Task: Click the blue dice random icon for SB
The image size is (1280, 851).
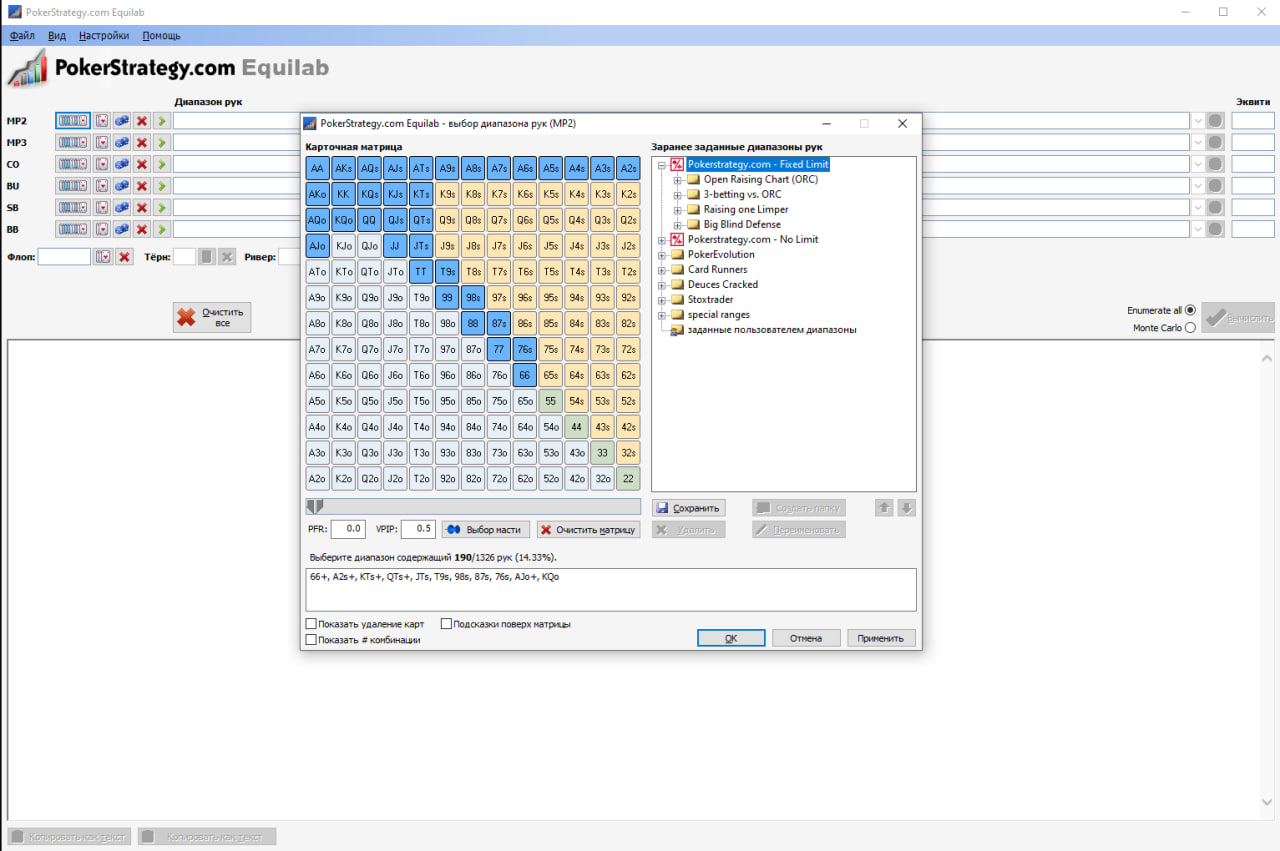Action: pos(122,207)
